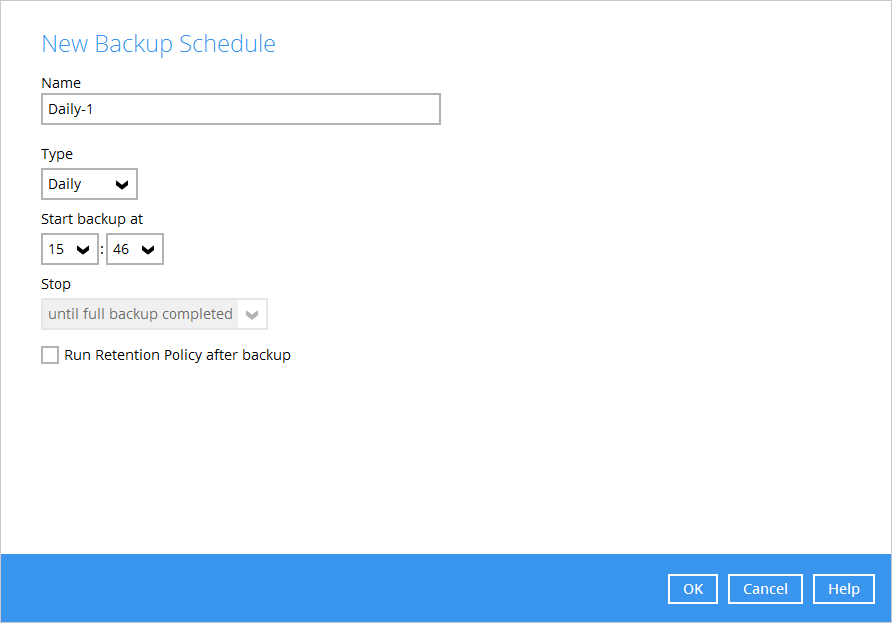This screenshot has height=623, width=892.
Task: Click the Start backup at label
Action: coord(92,219)
